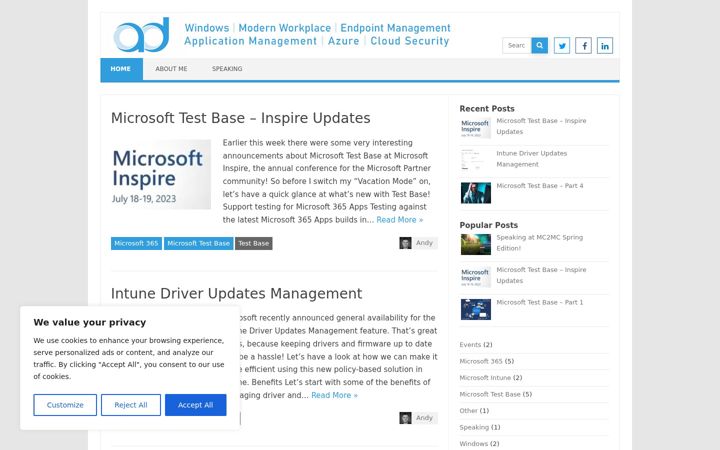
Task: Click the 'ad' site logo
Action: click(141, 34)
